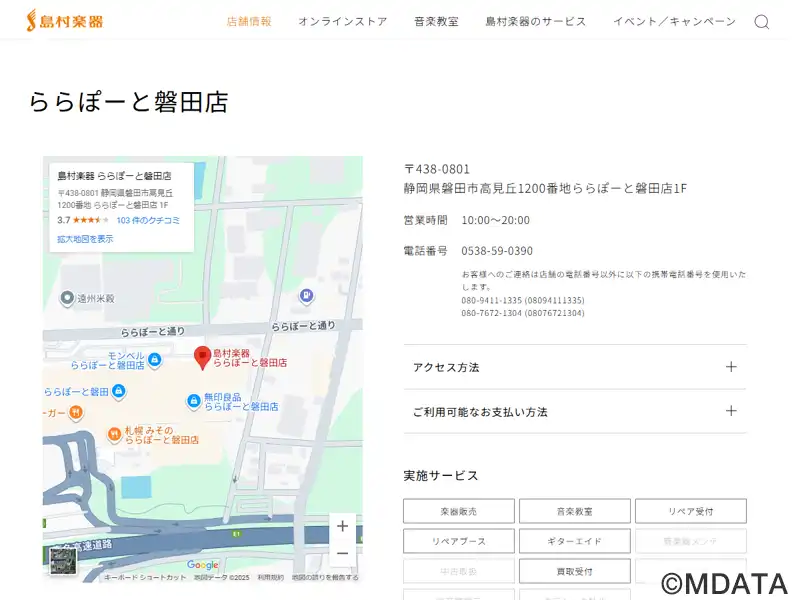Select the 無印良品 shop marker on map
The width and height of the screenshot is (800, 600).
tap(193, 401)
